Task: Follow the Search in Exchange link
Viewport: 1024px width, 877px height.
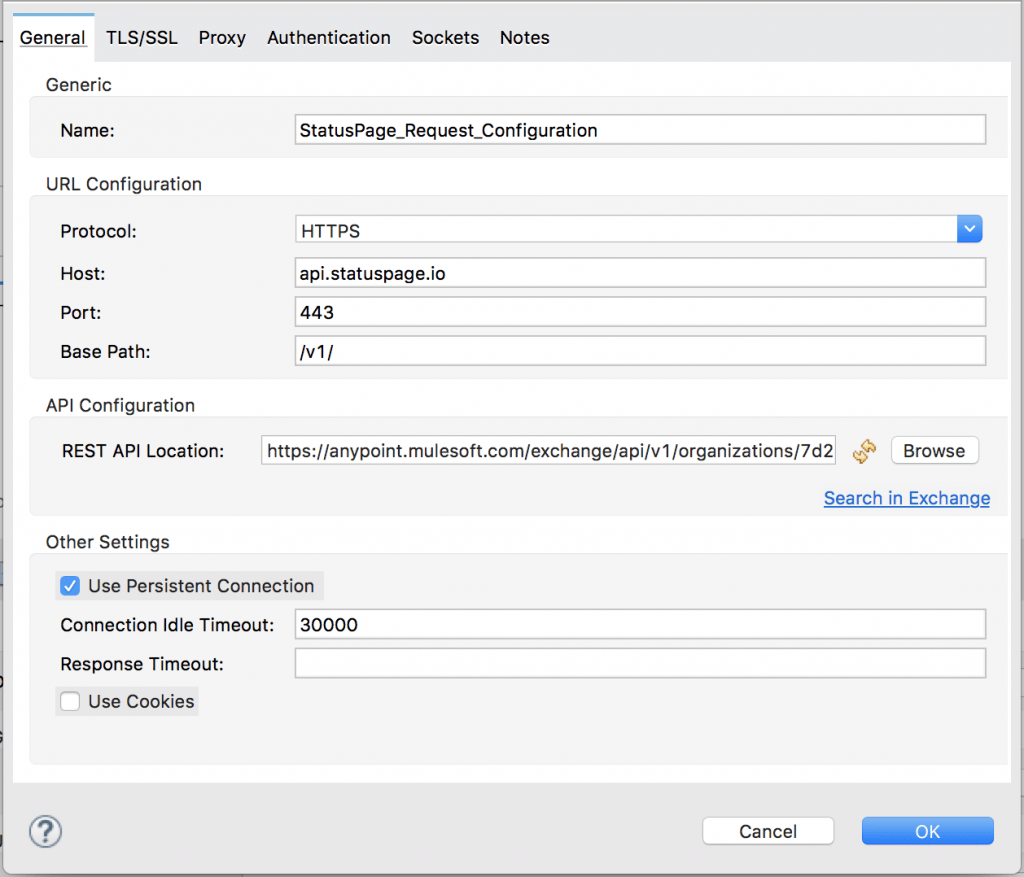Action: pos(906,498)
